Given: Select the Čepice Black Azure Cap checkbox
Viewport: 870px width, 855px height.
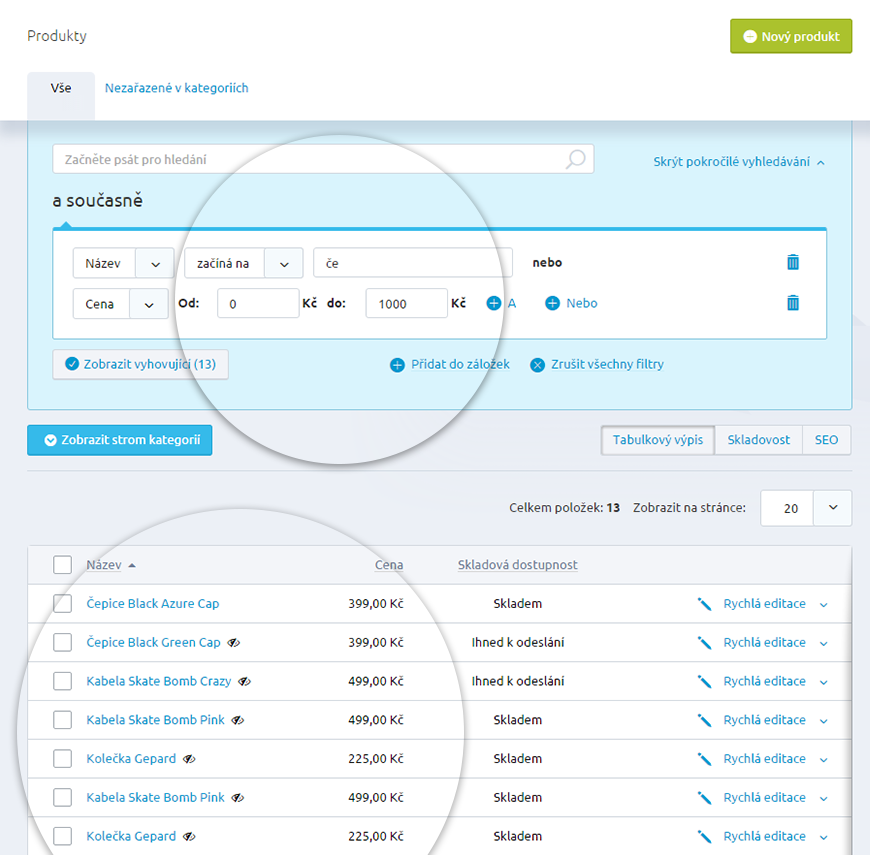Looking at the screenshot, I should coord(63,604).
